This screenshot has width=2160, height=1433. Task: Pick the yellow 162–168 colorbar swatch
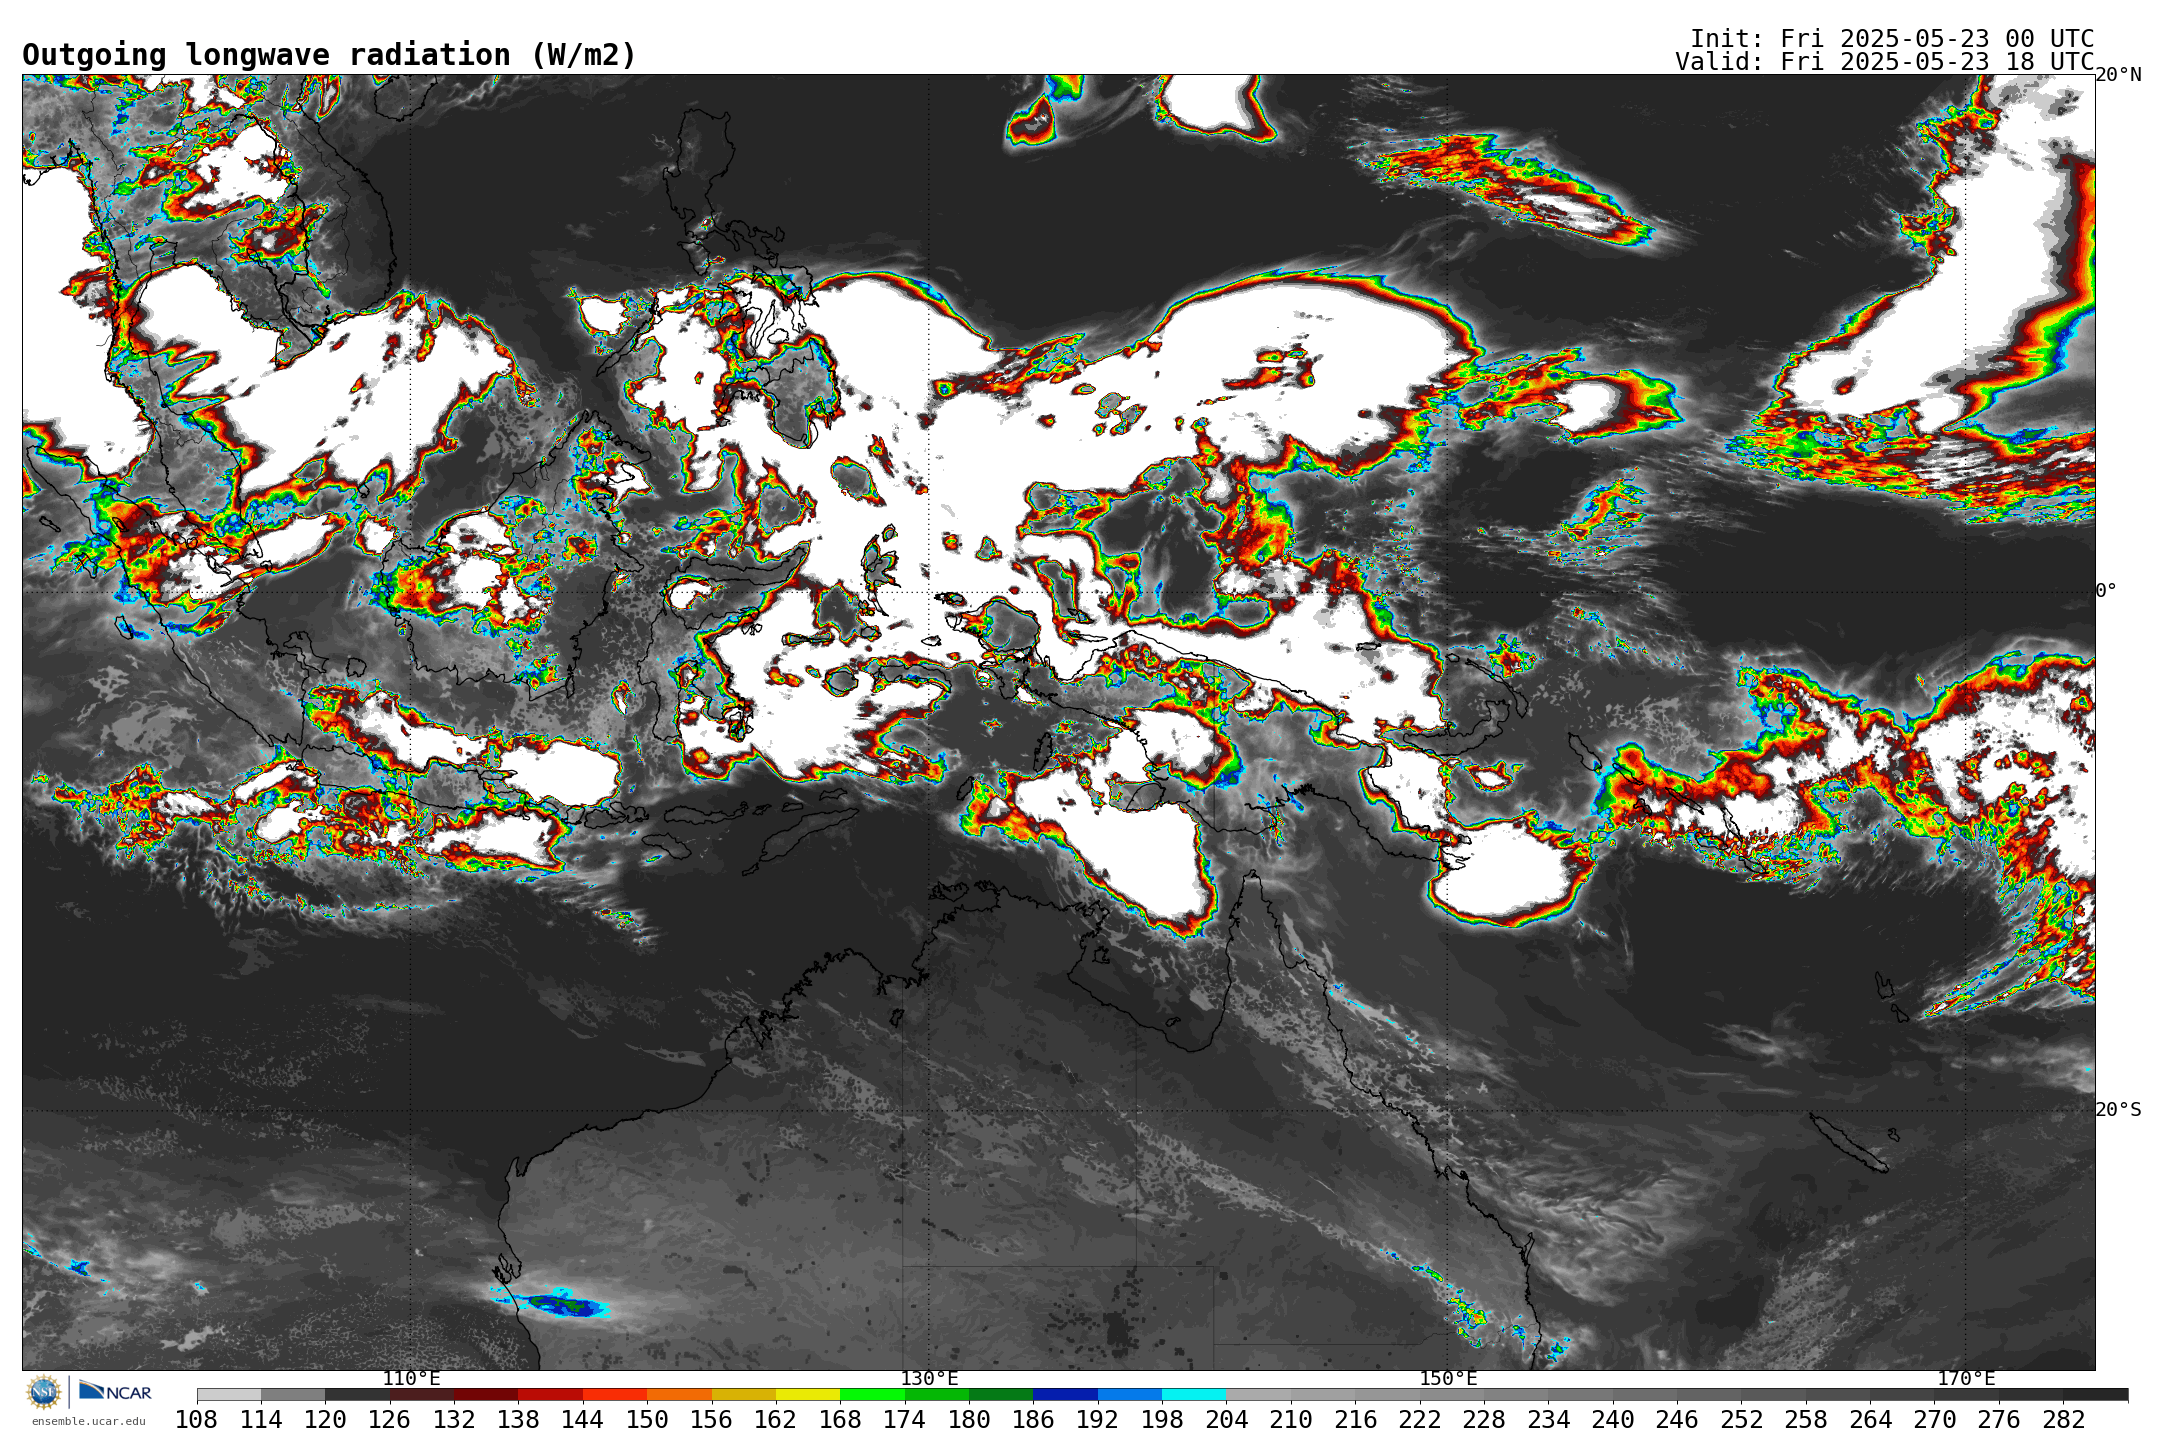(808, 1395)
